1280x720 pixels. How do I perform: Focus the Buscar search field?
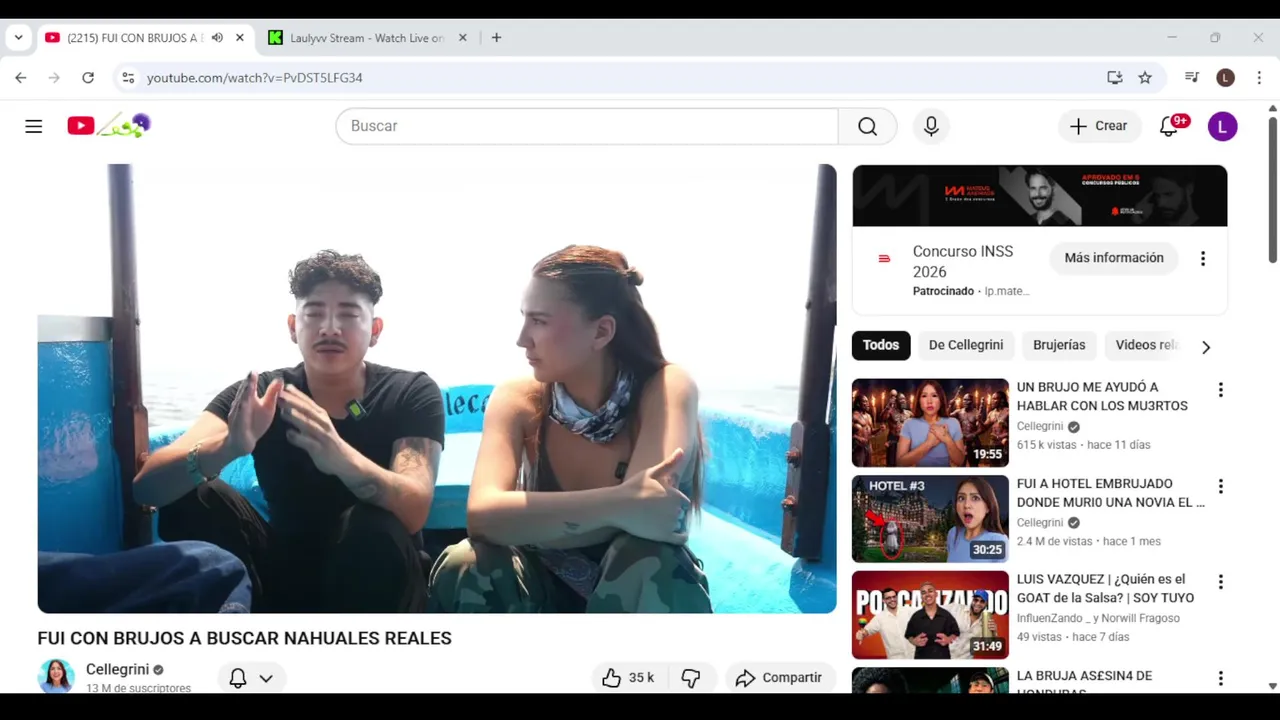[587, 126]
